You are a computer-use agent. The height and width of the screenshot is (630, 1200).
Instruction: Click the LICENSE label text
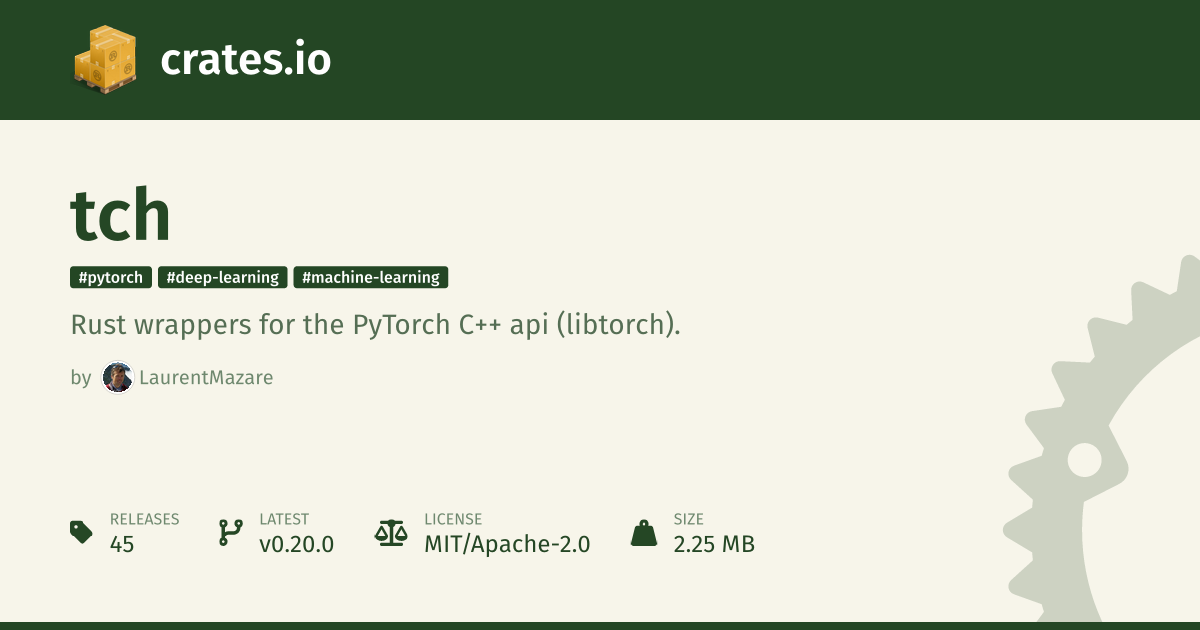click(x=453, y=519)
